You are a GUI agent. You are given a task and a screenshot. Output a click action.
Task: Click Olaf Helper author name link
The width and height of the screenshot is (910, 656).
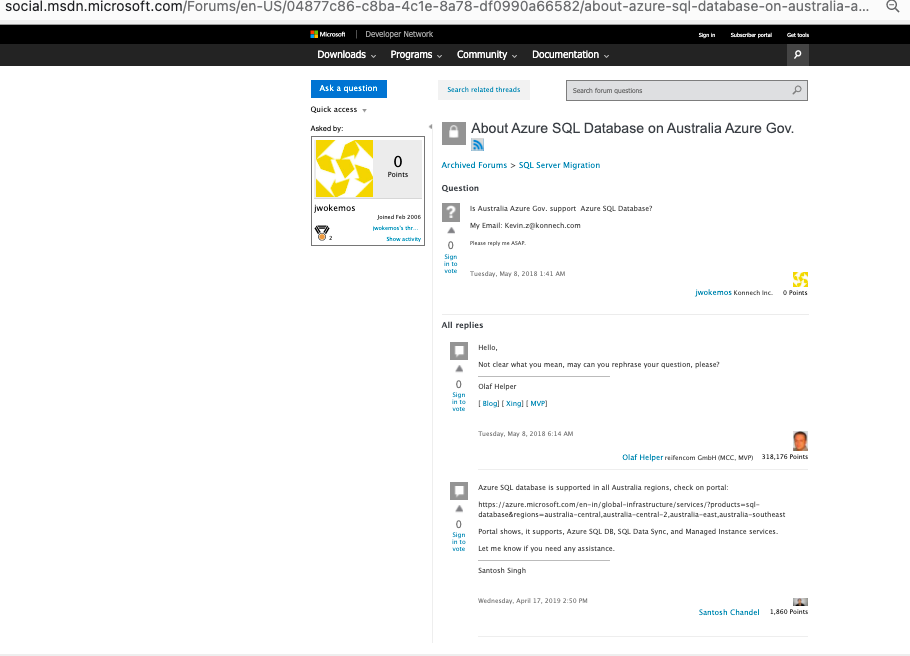click(x=642, y=457)
